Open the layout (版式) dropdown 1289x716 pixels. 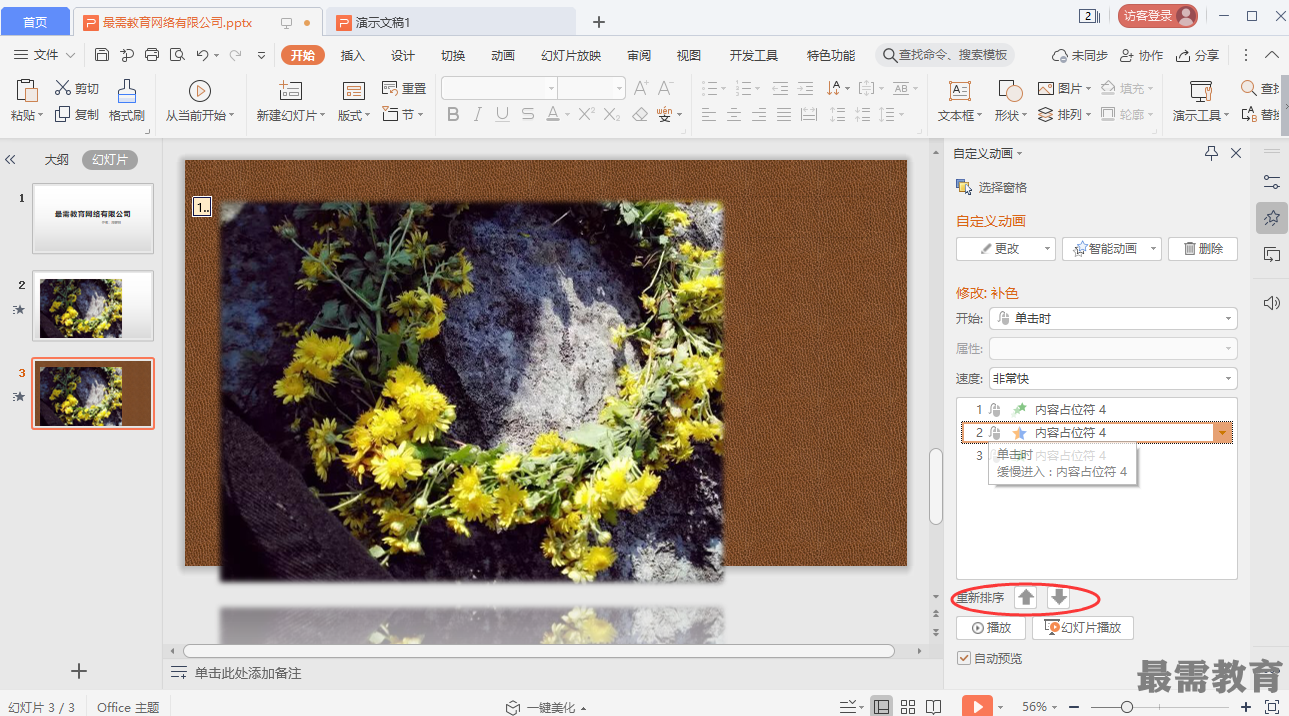click(354, 115)
